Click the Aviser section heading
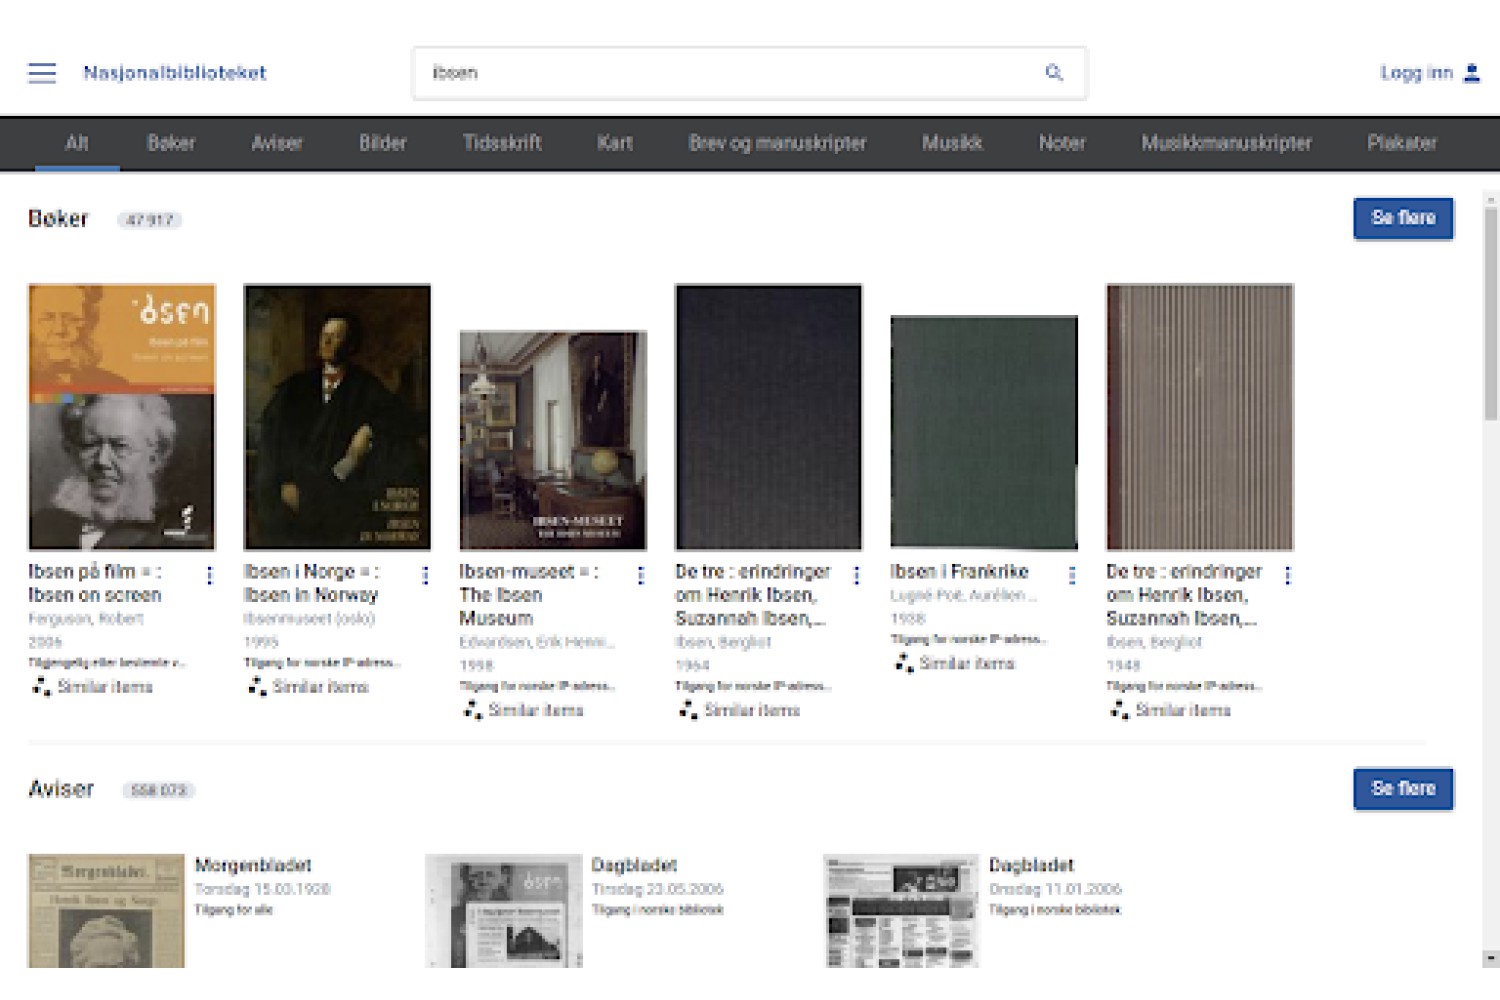The image size is (1500, 1000). click(x=61, y=789)
